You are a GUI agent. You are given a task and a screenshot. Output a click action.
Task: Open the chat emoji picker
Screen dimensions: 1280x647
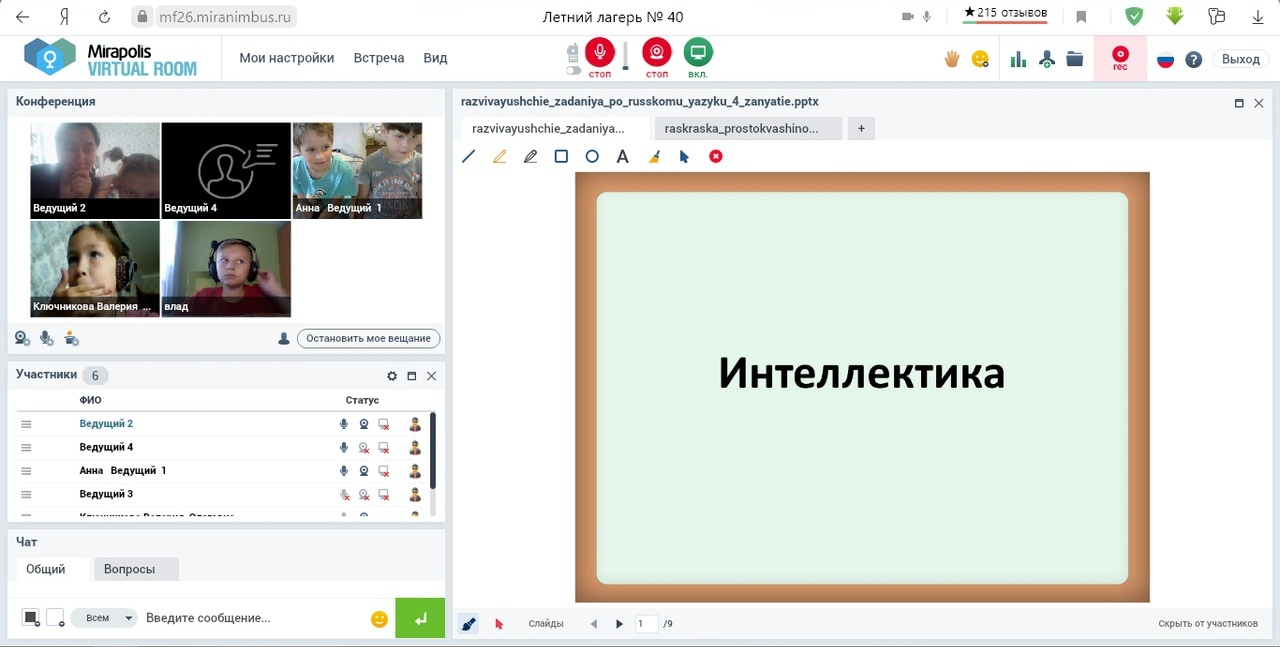[379, 619]
